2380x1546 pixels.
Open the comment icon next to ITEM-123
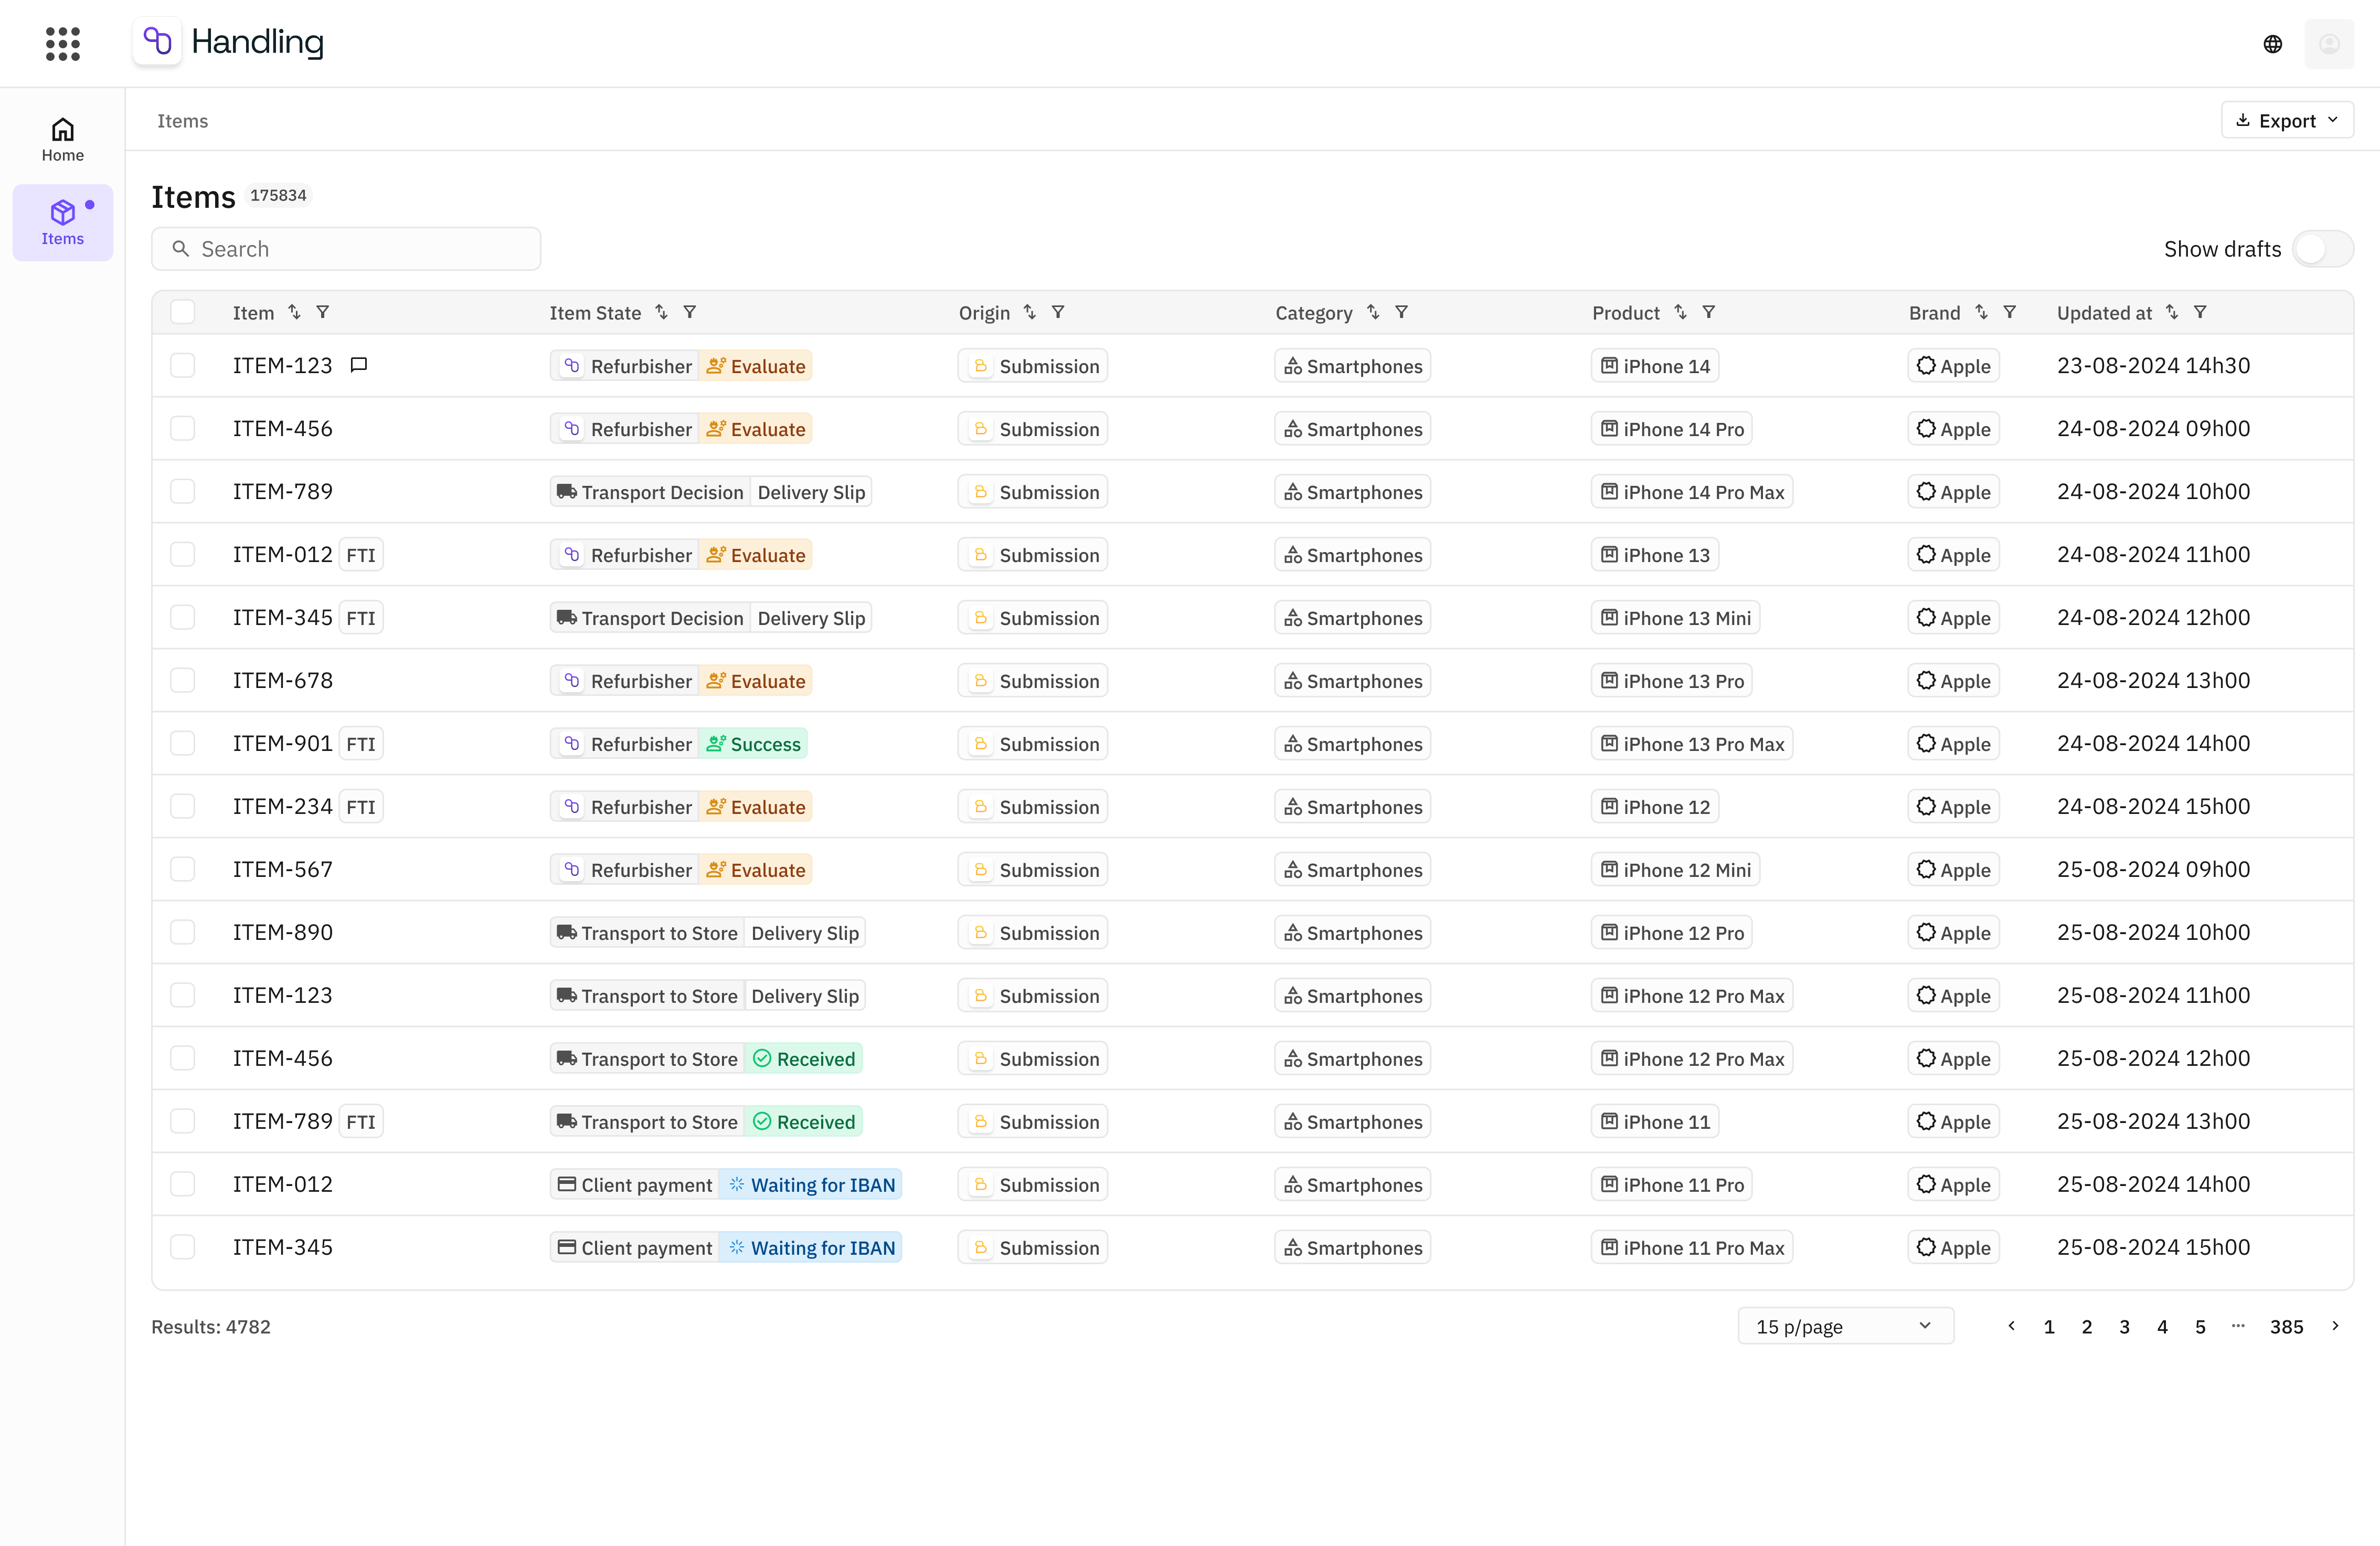pos(359,364)
